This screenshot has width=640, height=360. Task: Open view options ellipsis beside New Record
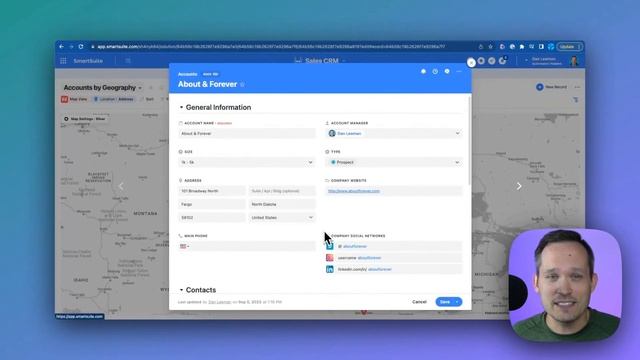click(x=577, y=87)
